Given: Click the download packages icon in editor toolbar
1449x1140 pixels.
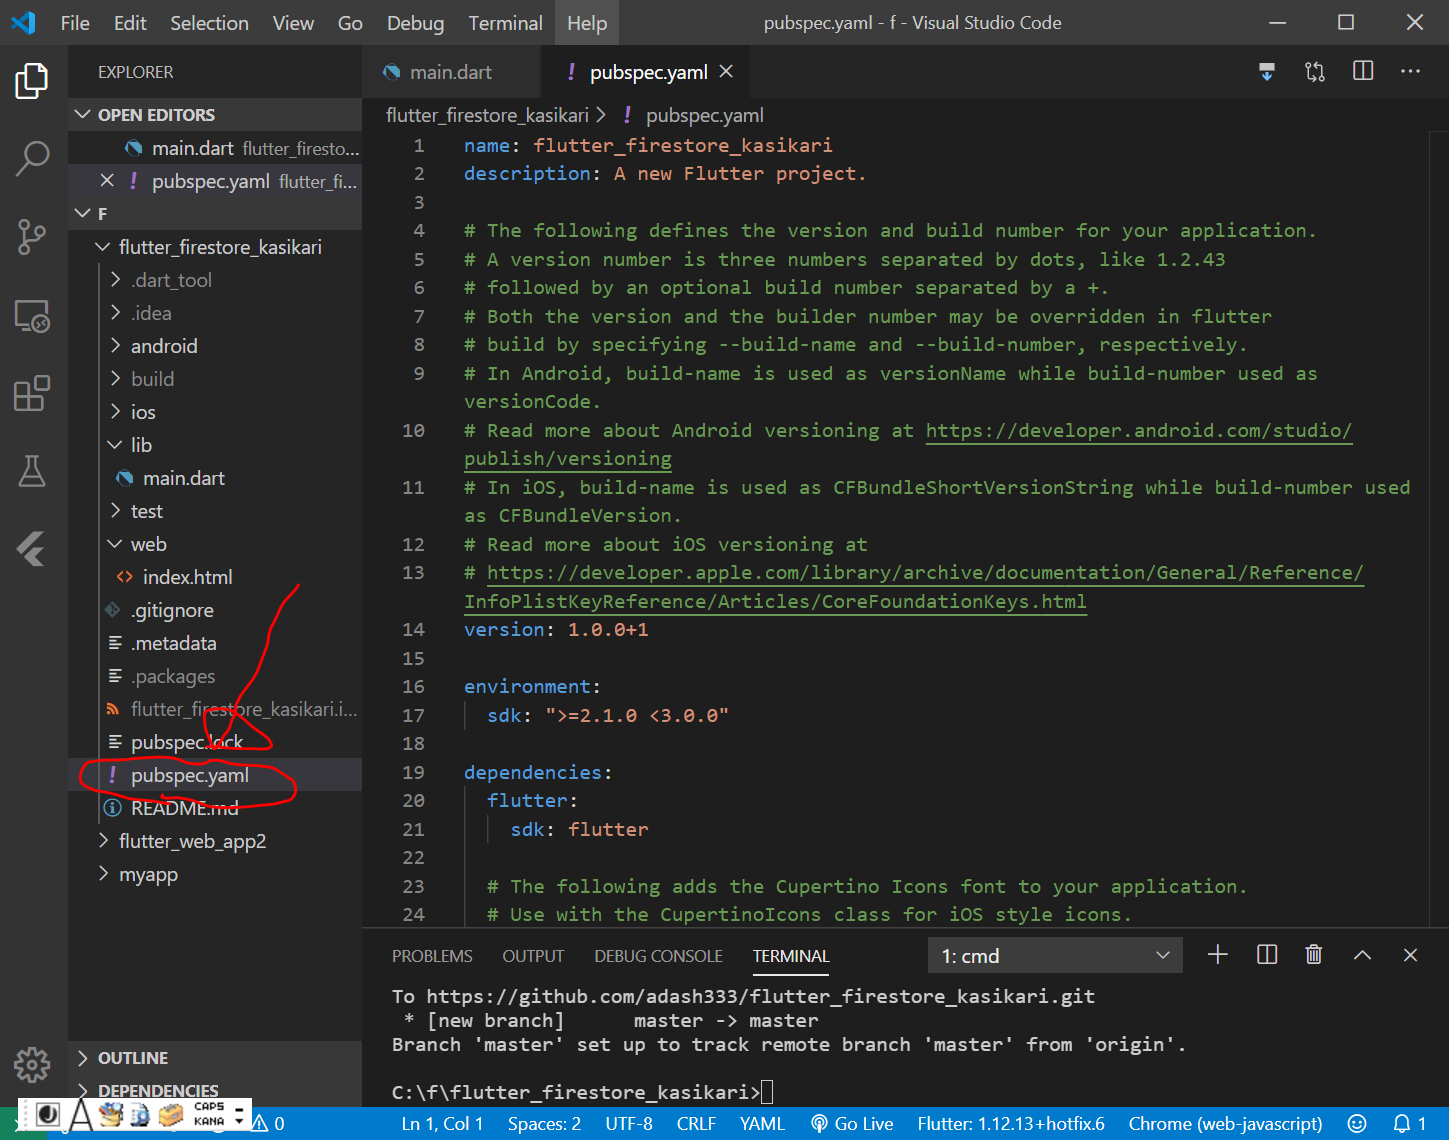Looking at the screenshot, I should (1267, 72).
